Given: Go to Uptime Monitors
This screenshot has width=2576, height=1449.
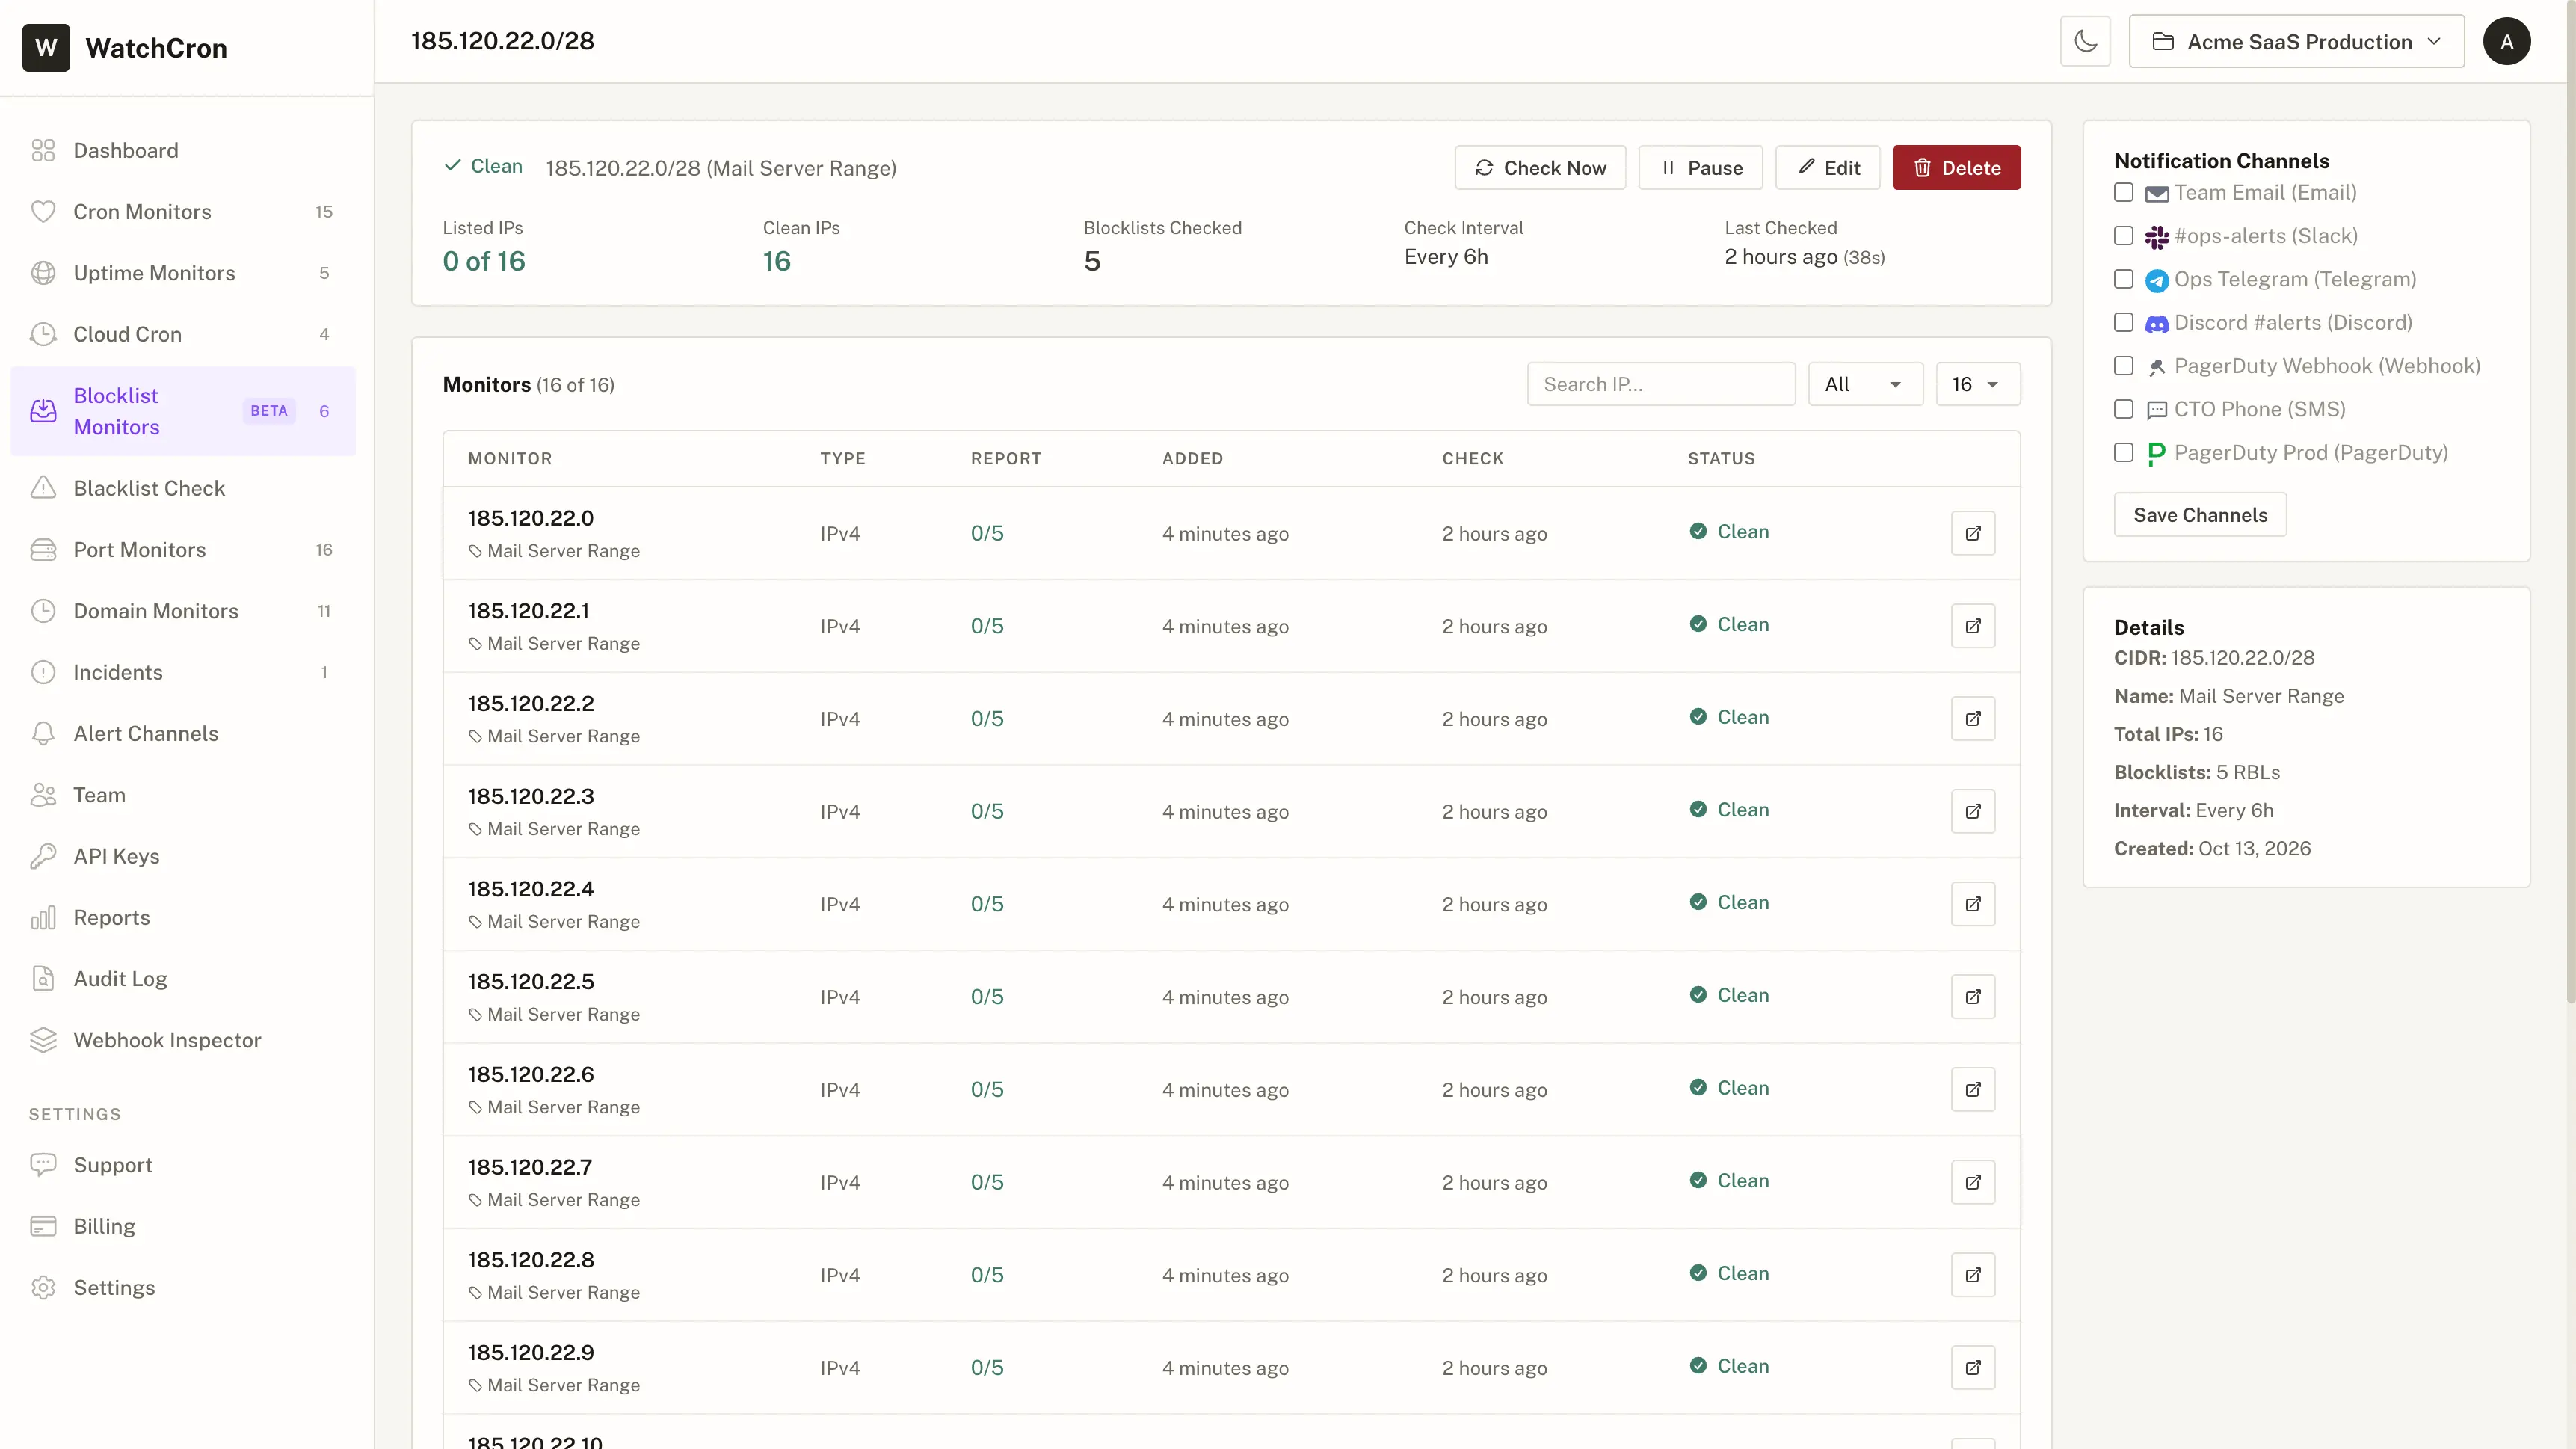Looking at the screenshot, I should pyautogui.click(x=183, y=273).
